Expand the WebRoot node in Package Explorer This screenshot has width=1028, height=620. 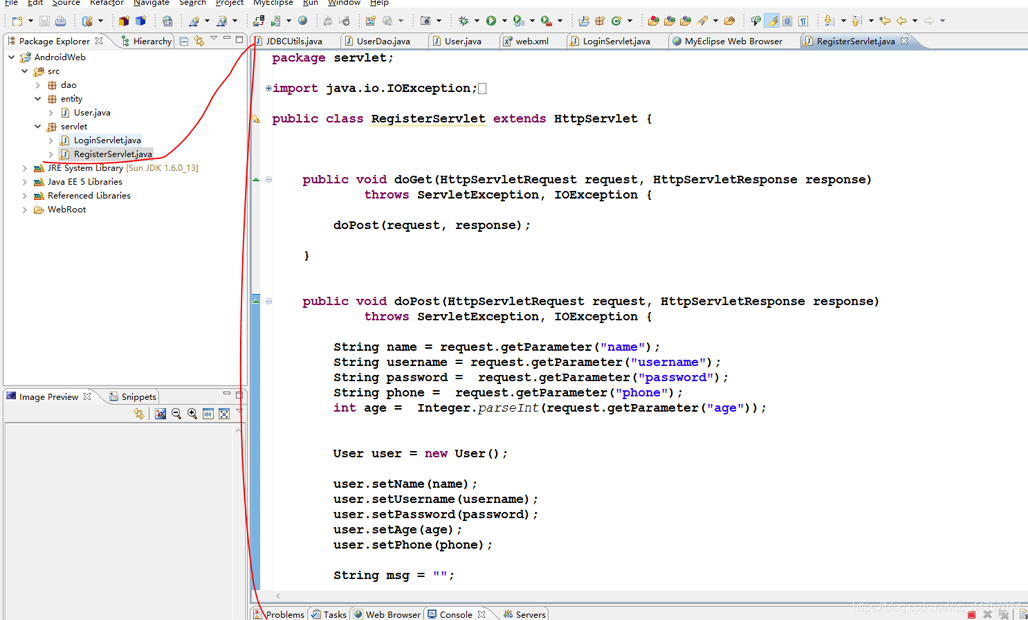point(23,209)
